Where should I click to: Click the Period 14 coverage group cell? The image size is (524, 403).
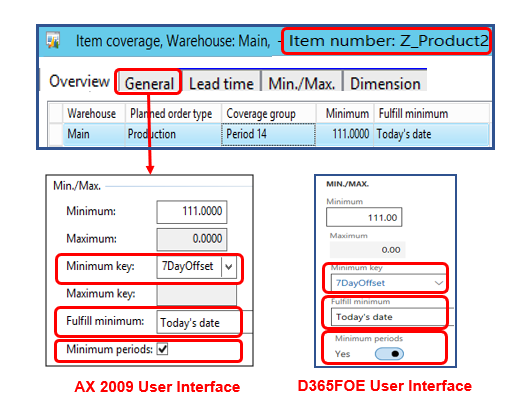point(268,134)
